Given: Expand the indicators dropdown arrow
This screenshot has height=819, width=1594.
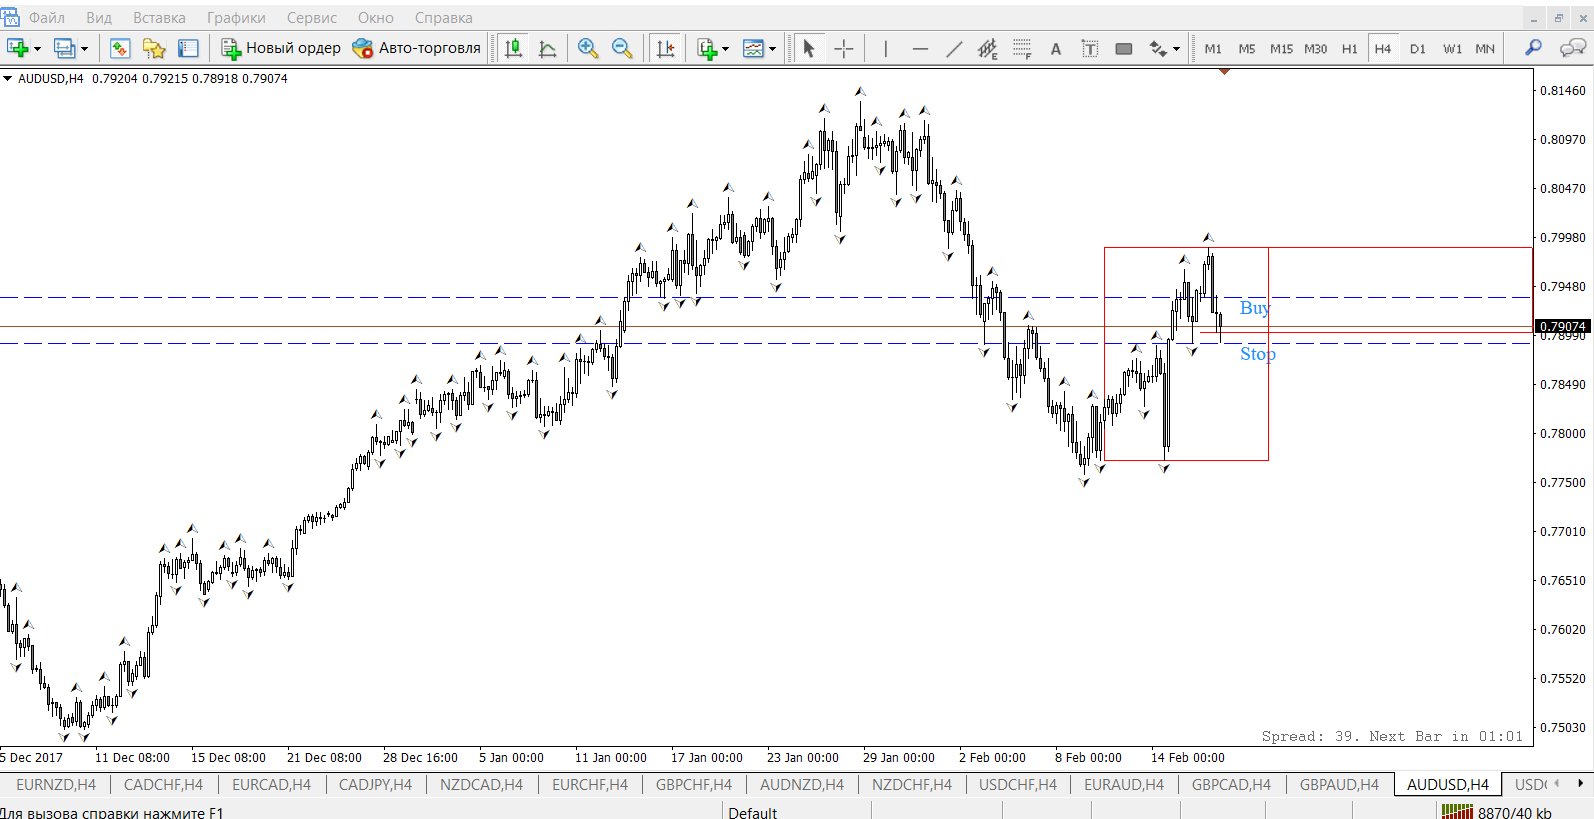Looking at the screenshot, I should pos(726,48).
